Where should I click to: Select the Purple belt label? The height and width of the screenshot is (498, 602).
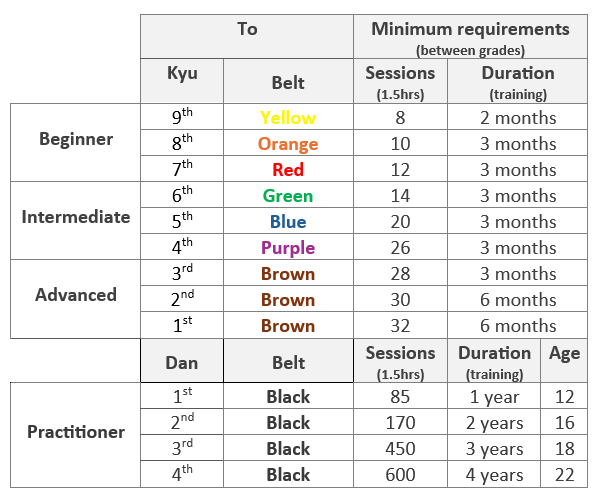pyautogui.click(x=288, y=248)
